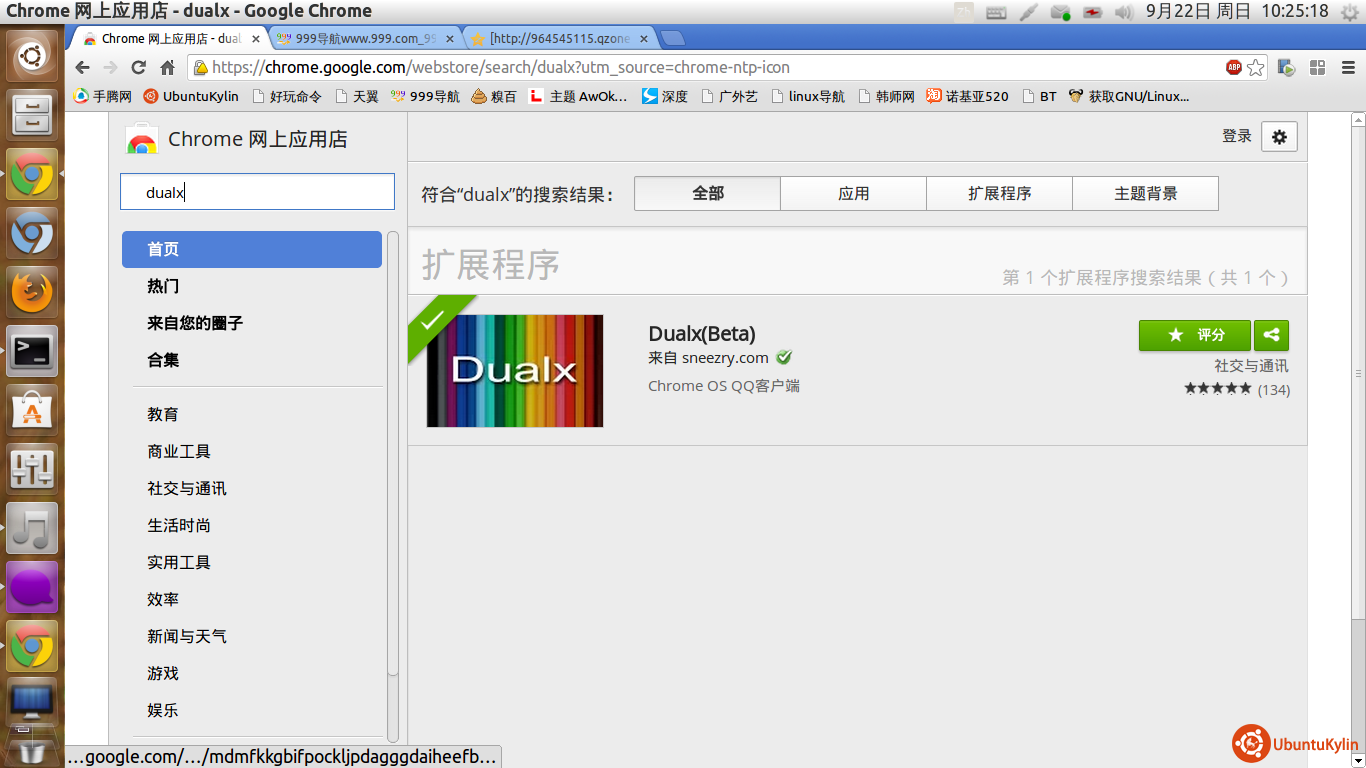Select 热门 in the left sidebar

163,286
